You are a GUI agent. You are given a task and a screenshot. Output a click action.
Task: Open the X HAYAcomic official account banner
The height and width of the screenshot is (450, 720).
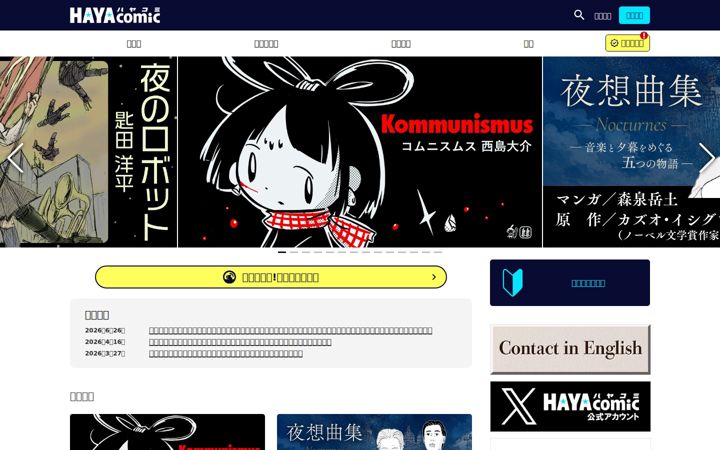(x=570, y=406)
